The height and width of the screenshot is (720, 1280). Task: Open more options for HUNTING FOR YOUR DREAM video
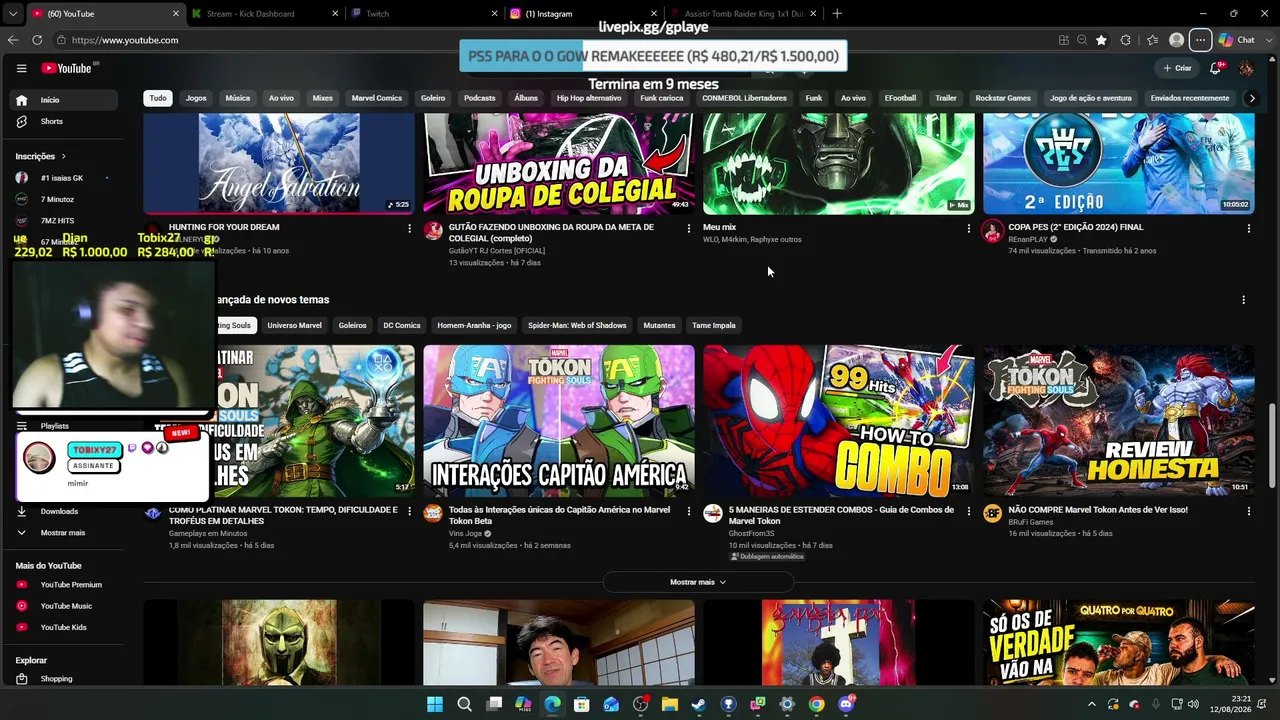click(409, 228)
